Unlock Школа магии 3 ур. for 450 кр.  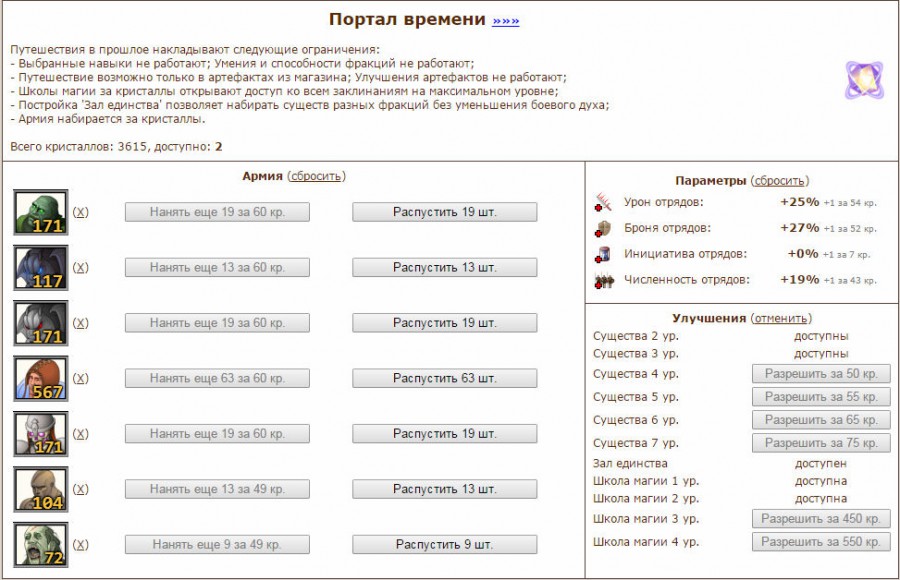coord(821,519)
